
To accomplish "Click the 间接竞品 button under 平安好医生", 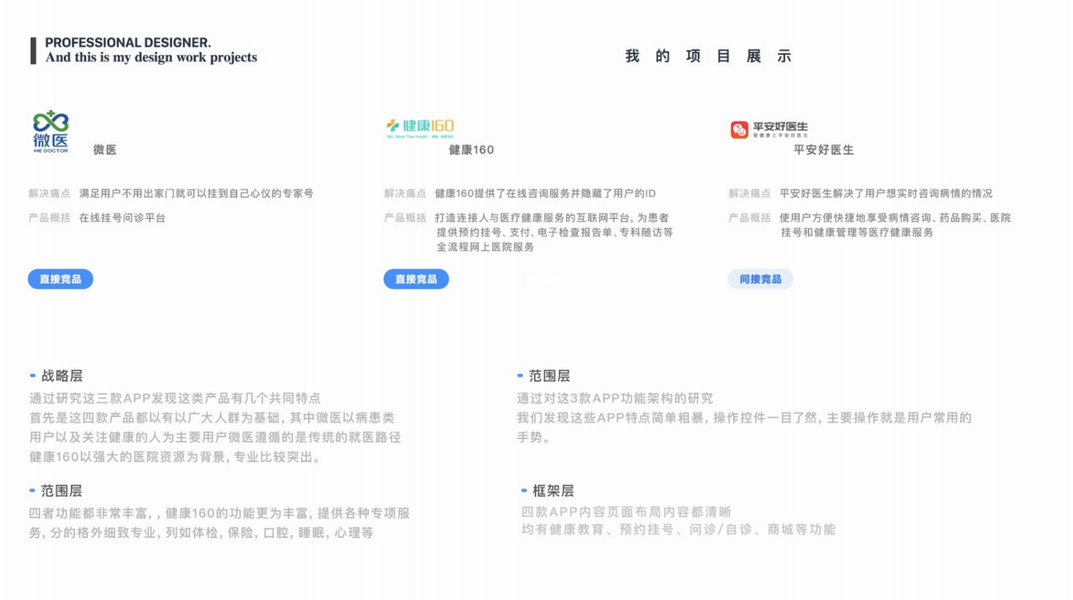I will (x=760, y=279).
